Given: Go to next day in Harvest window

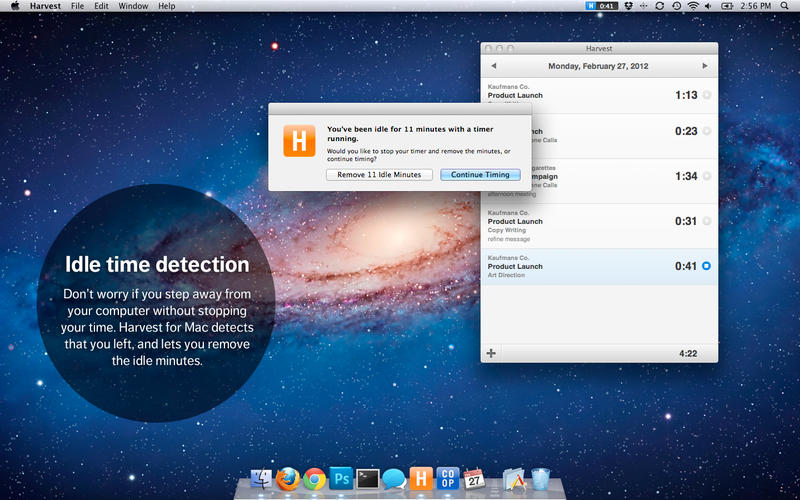Looking at the screenshot, I should 705,66.
